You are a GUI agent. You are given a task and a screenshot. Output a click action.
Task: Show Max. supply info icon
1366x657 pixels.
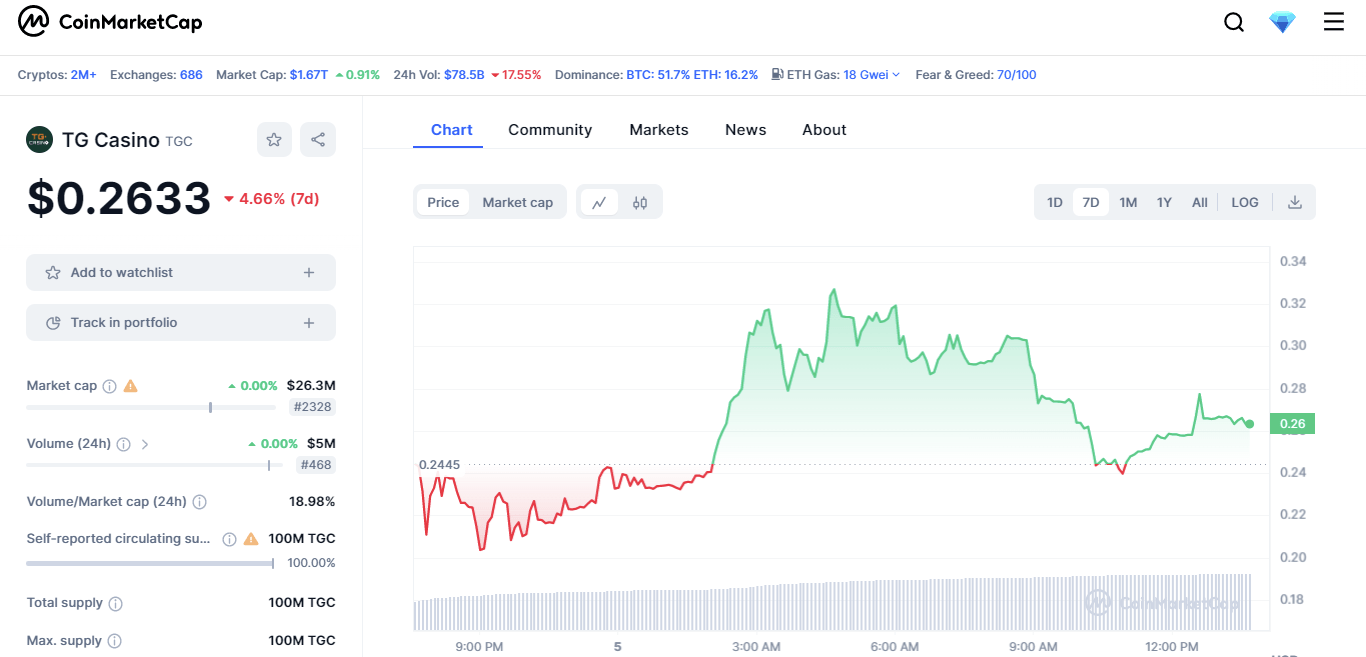pos(114,641)
